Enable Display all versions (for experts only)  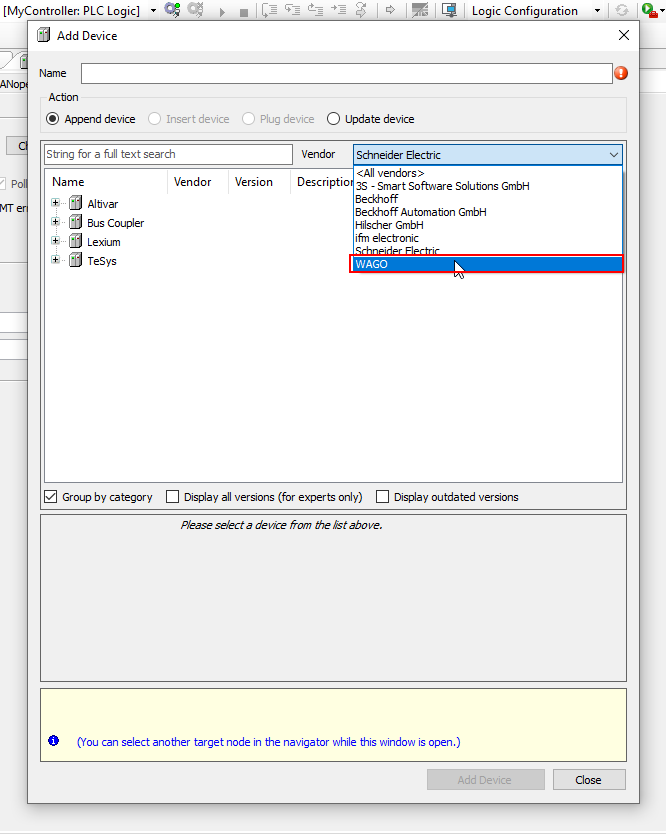tap(172, 497)
